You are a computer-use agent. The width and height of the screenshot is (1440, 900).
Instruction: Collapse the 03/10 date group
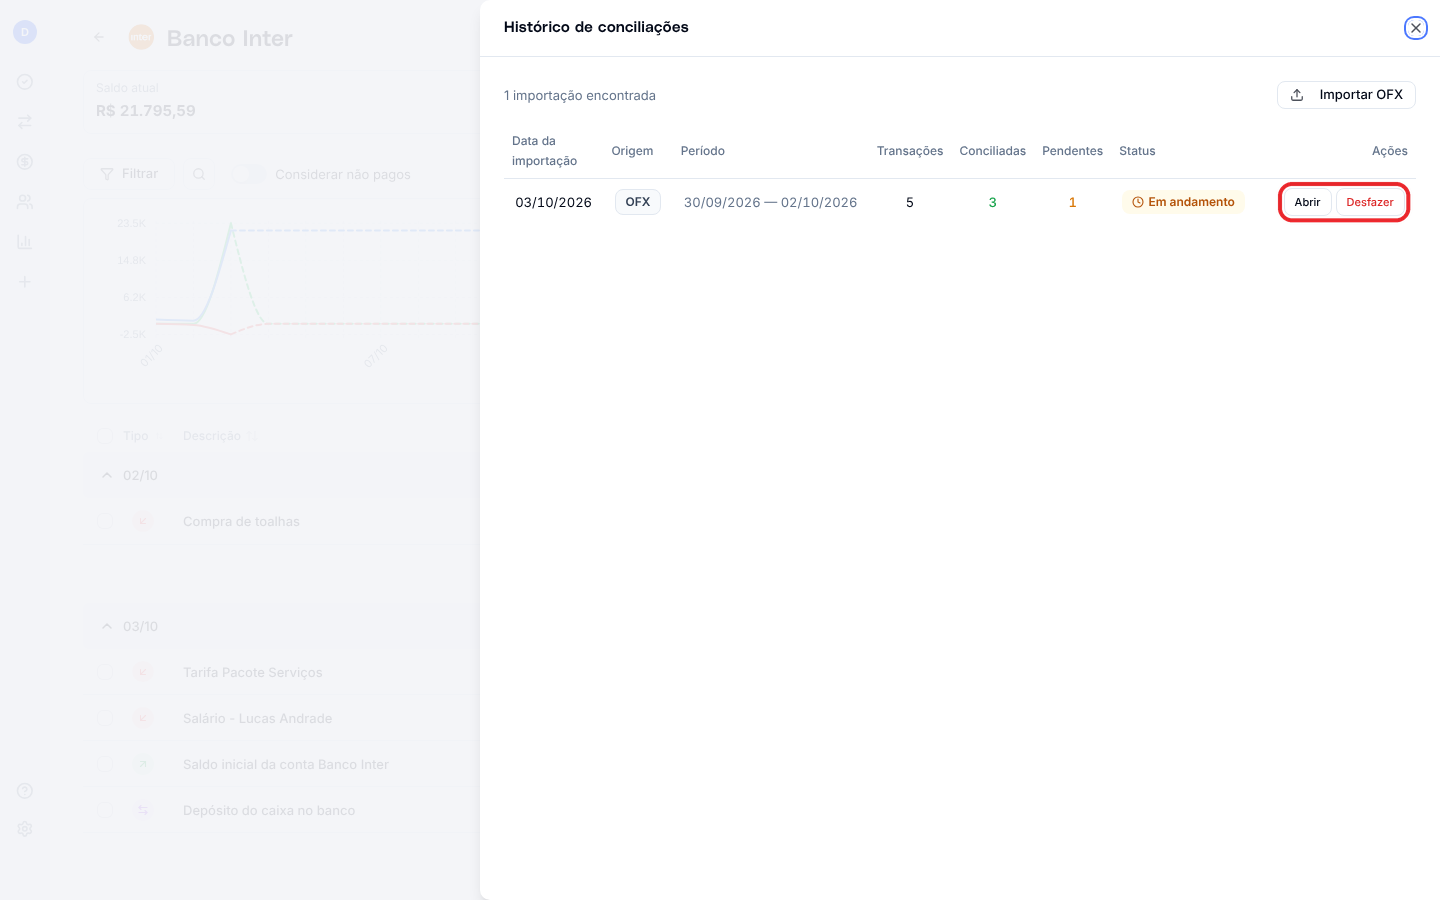point(106,626)
